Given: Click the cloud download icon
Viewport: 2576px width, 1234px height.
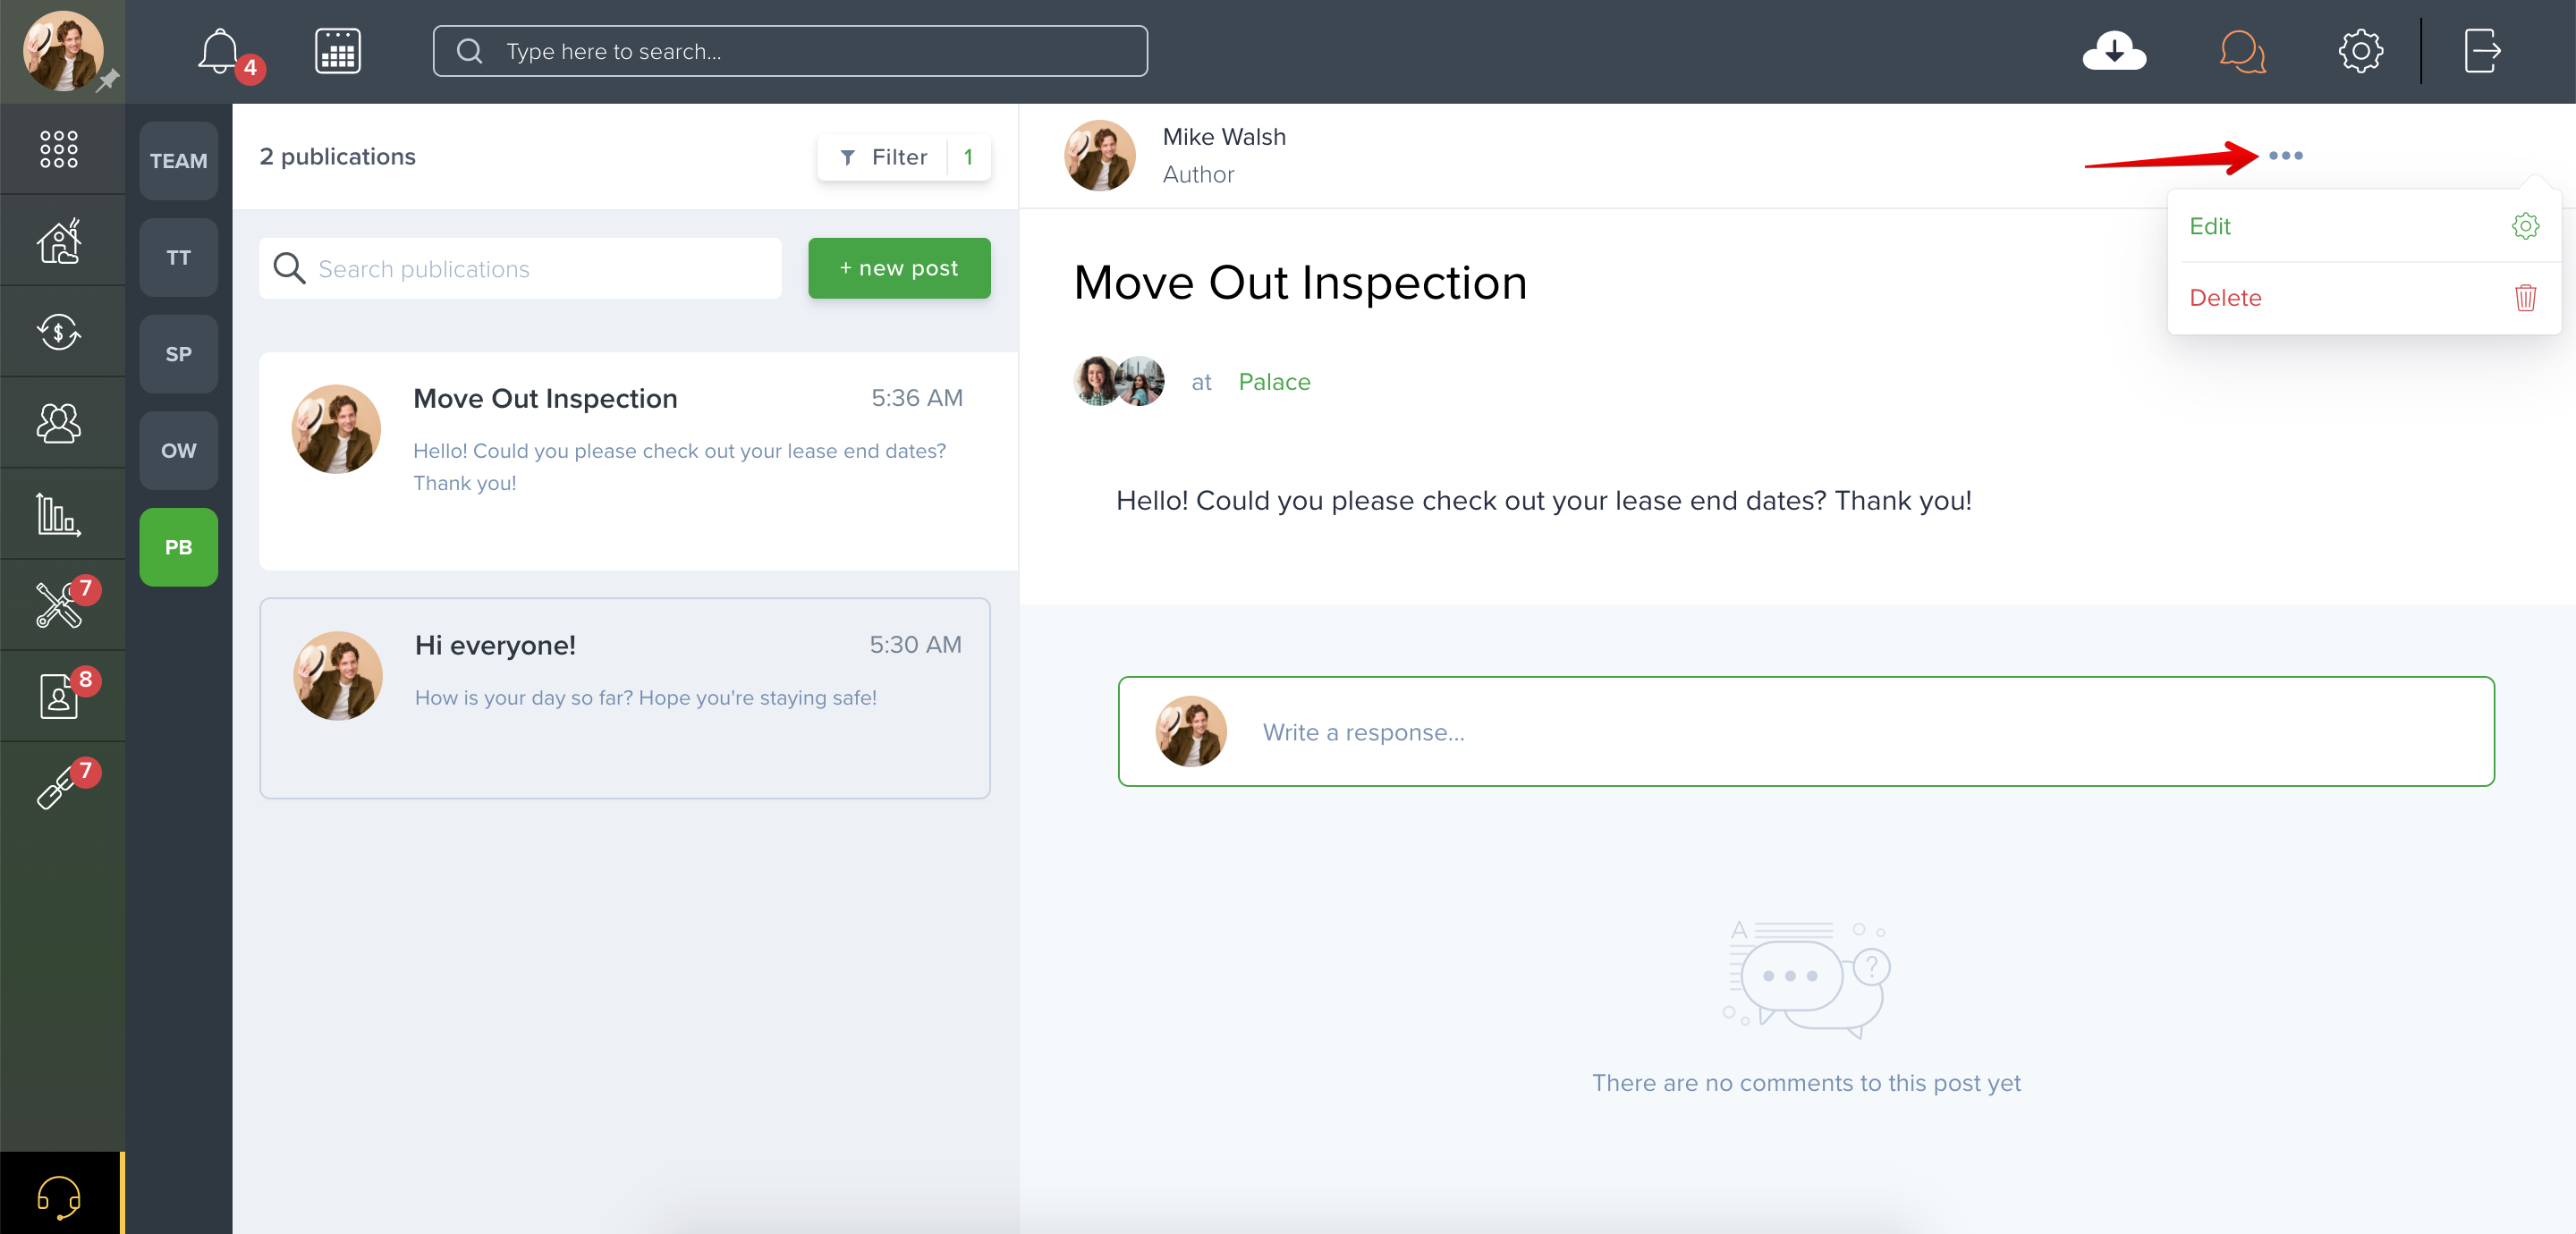Looking at the screenshot, I should (x=2113, y=51).
